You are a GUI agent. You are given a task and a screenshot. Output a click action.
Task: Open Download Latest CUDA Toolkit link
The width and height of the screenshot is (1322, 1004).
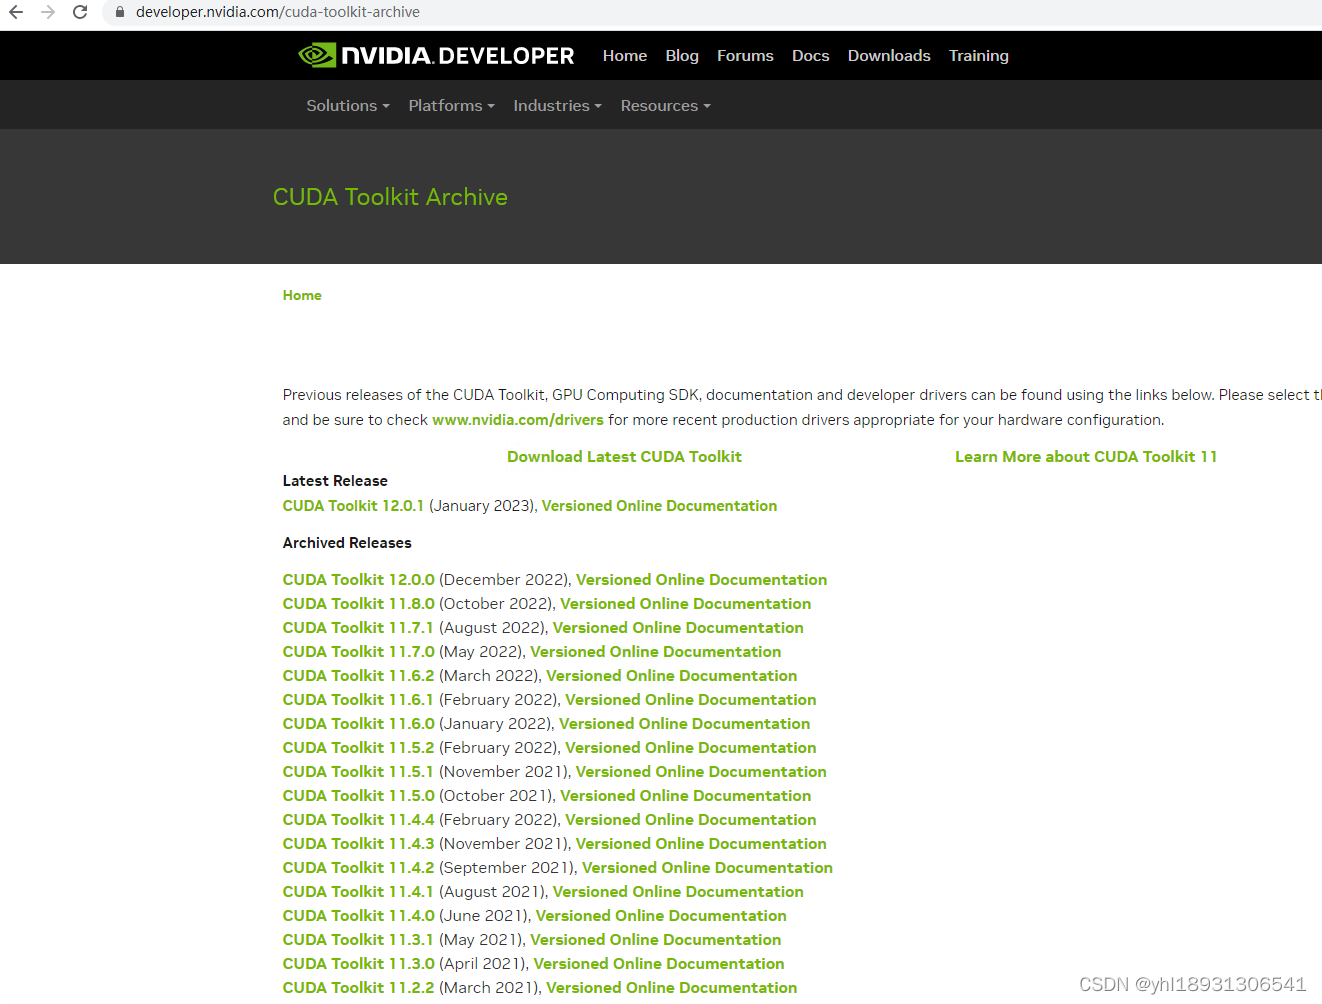click(x=624, y=456)
